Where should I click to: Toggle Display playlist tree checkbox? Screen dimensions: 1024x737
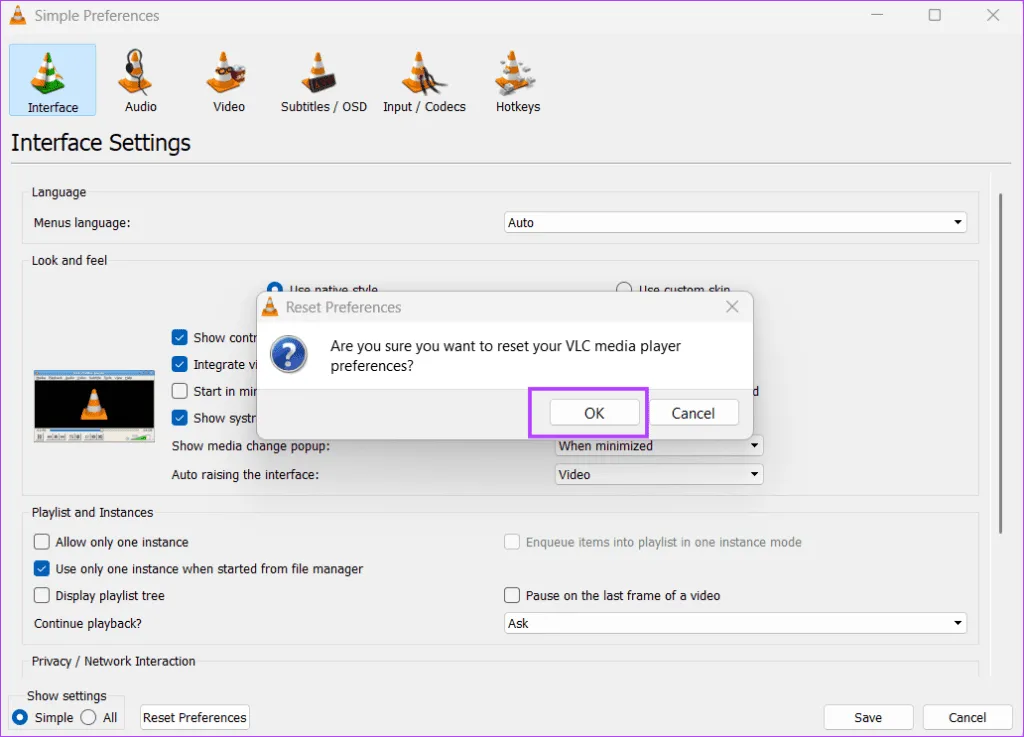point(42,595)
